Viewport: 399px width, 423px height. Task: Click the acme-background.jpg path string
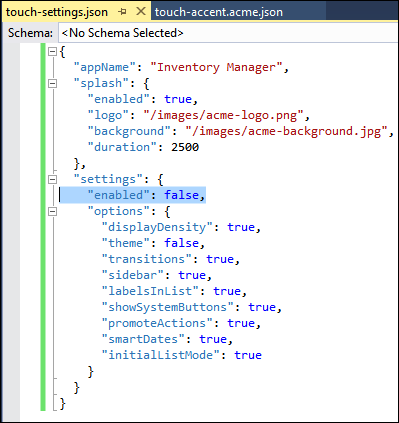pyautogui.click(x=286, y=131)
